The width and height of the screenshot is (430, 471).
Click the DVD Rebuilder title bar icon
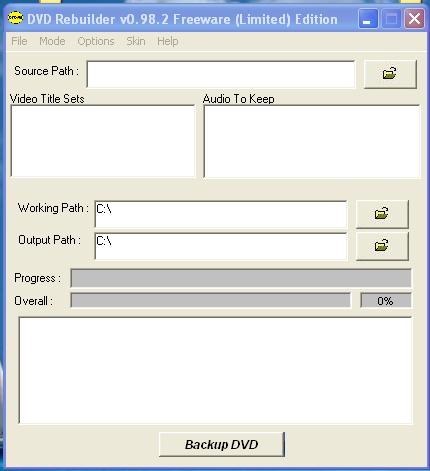pos(15,18)
